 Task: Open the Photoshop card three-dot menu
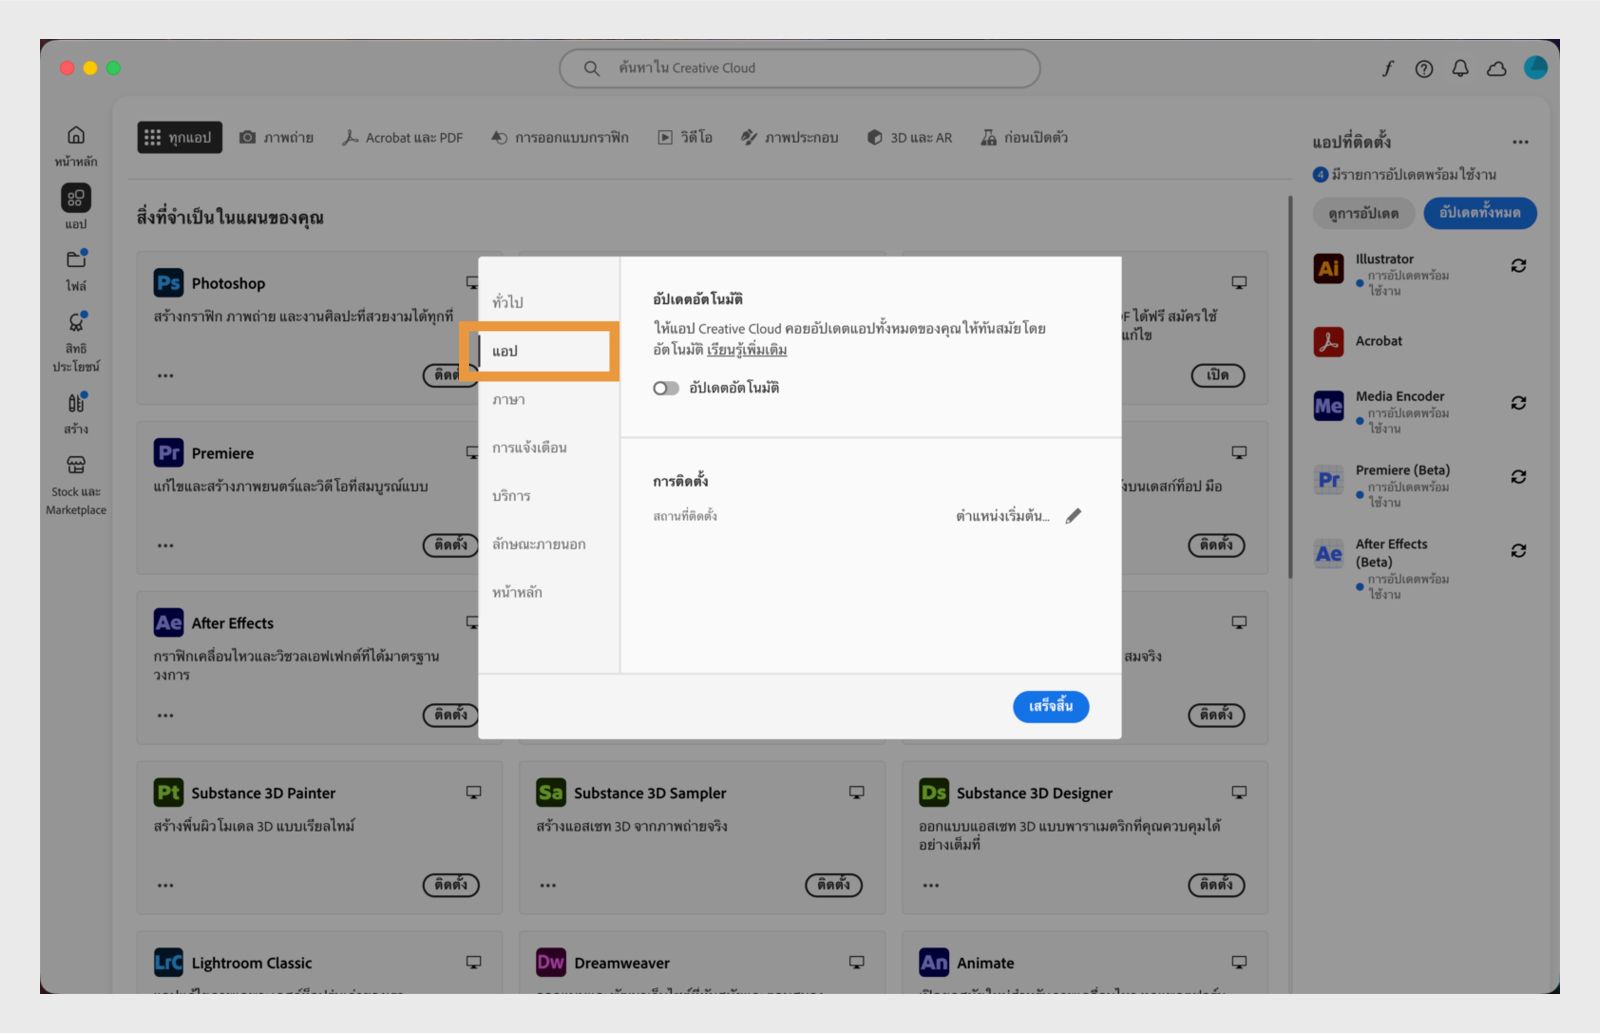tap(165, 376)
